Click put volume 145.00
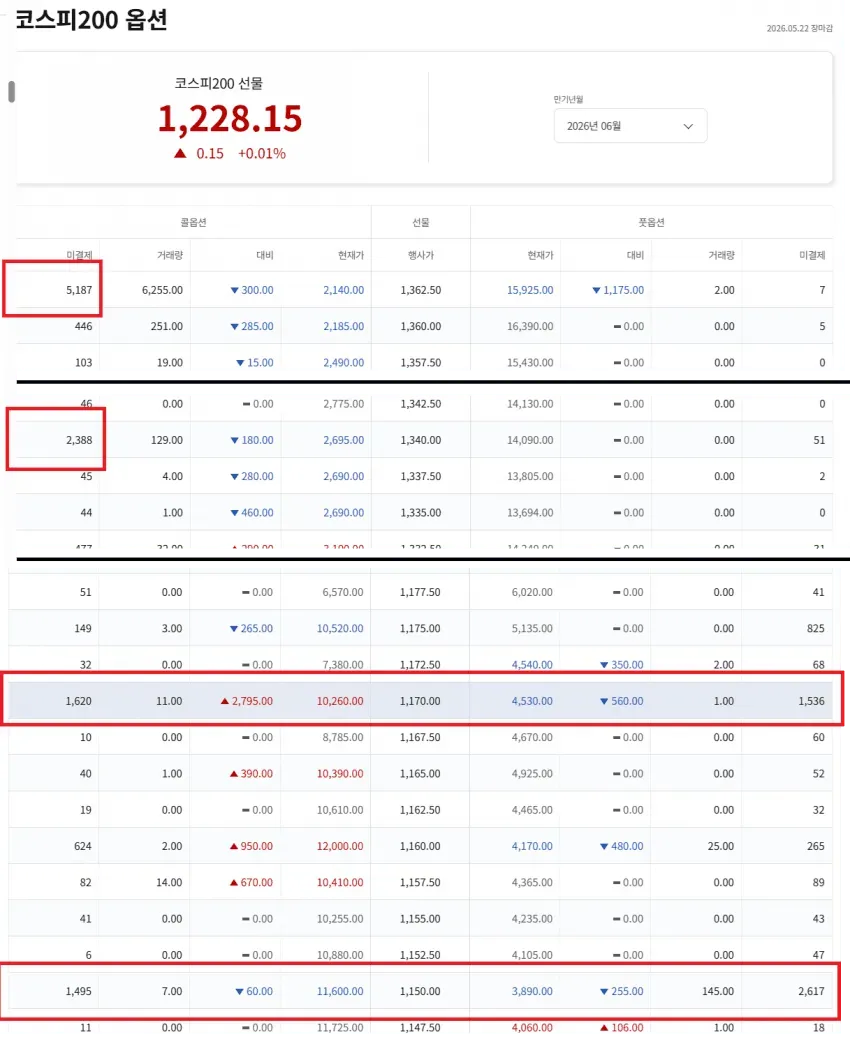The image size is (850, 1046). (x=718, y=991)
